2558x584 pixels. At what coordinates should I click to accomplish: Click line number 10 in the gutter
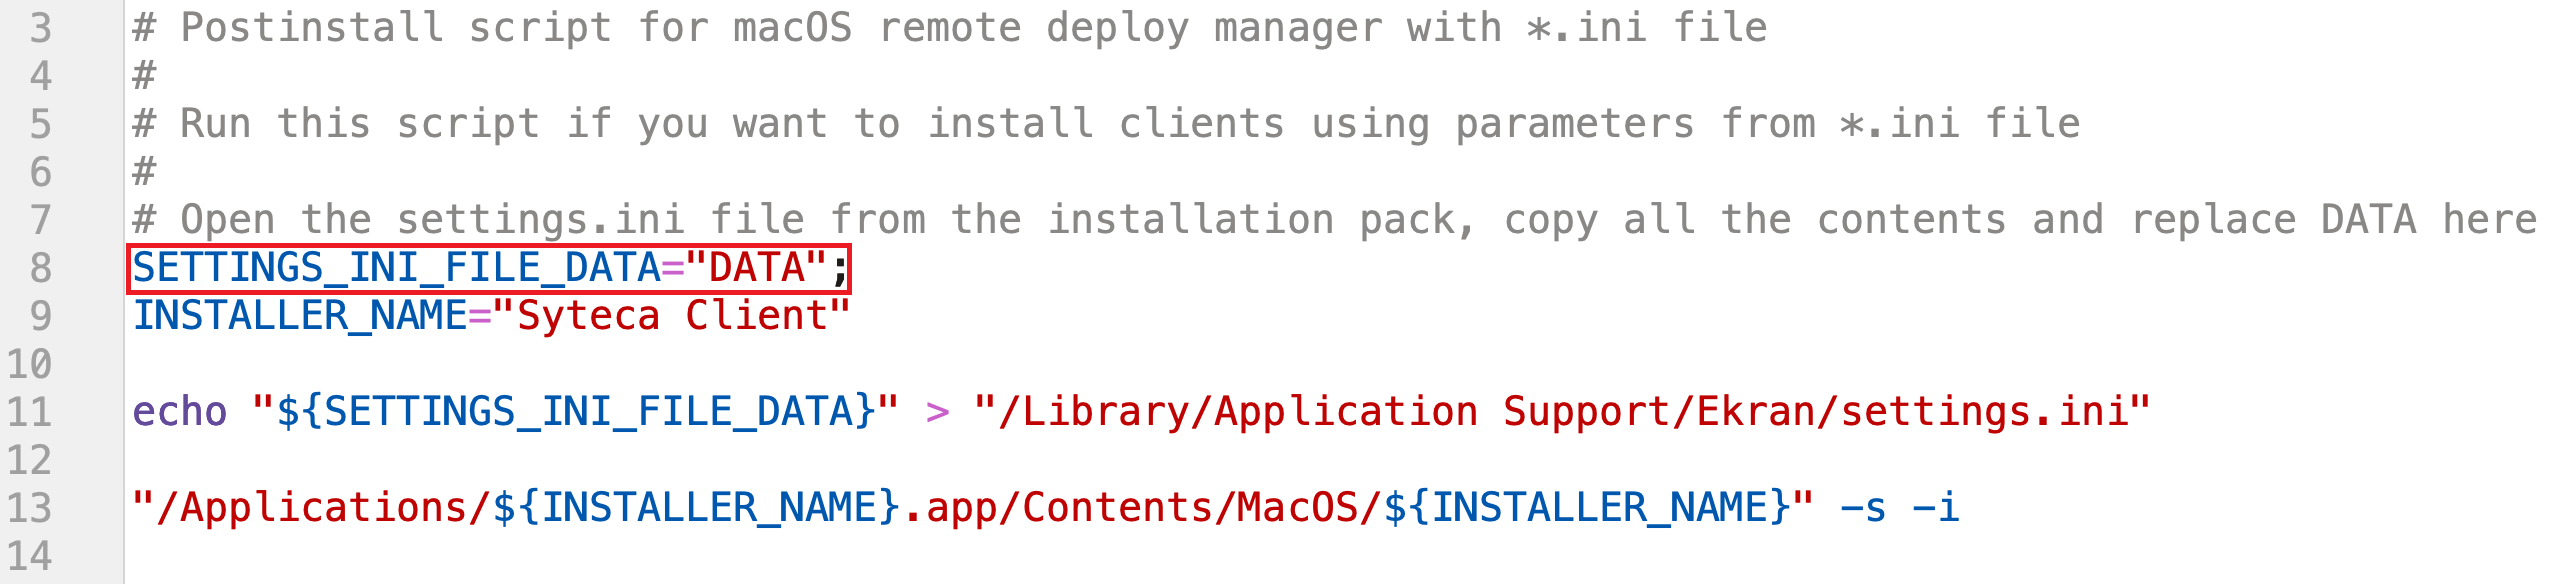29,364
